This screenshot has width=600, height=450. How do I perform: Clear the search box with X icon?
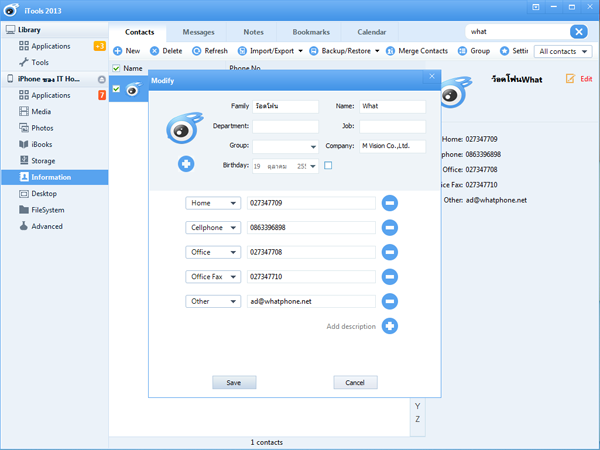pyautogui.click(x=579, y=32)
